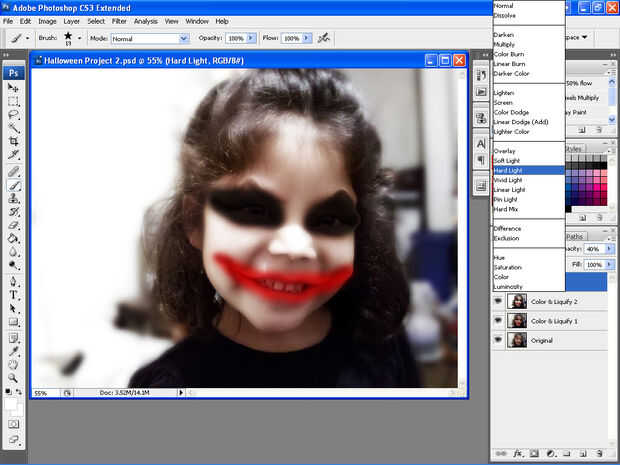The height and width of the screenshot is (465, 620).
Task: Choose Hard Light from blend mode list
Action: click(508, 170)
